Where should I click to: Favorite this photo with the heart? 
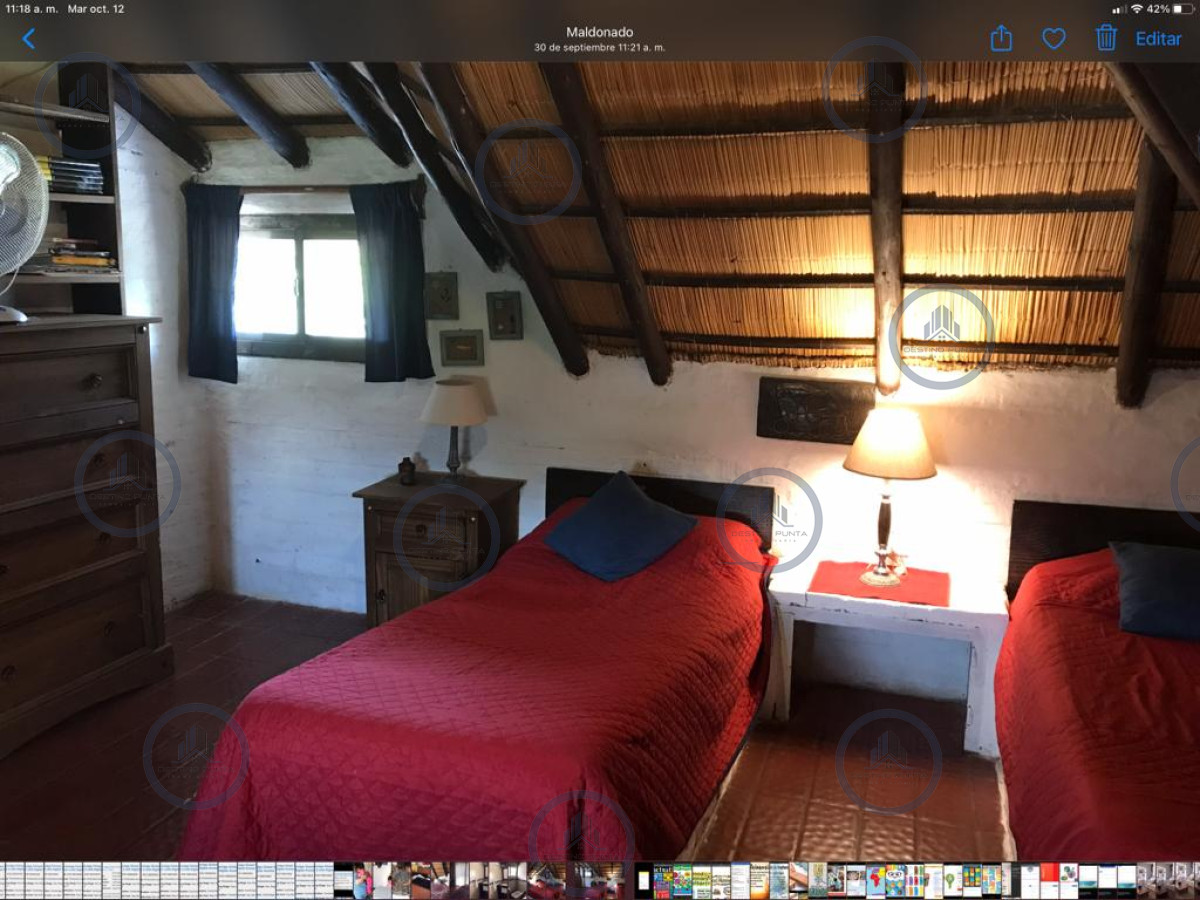point(1054,39)
